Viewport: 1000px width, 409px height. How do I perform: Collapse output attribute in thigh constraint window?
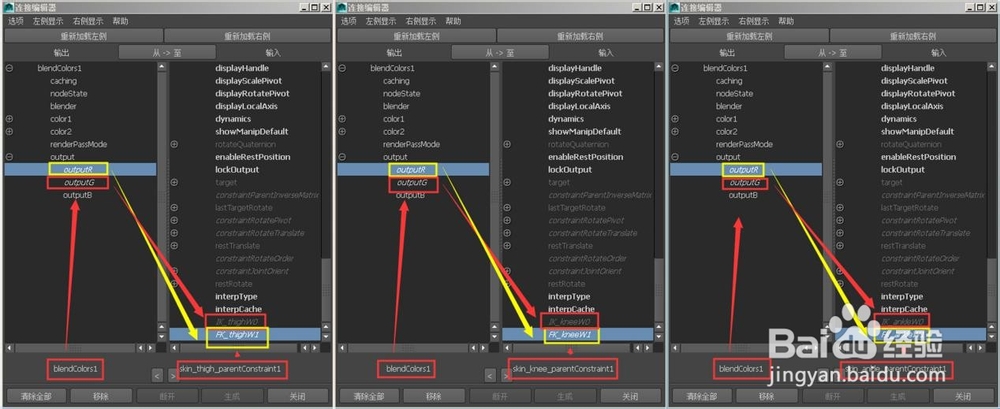[9, 157]
